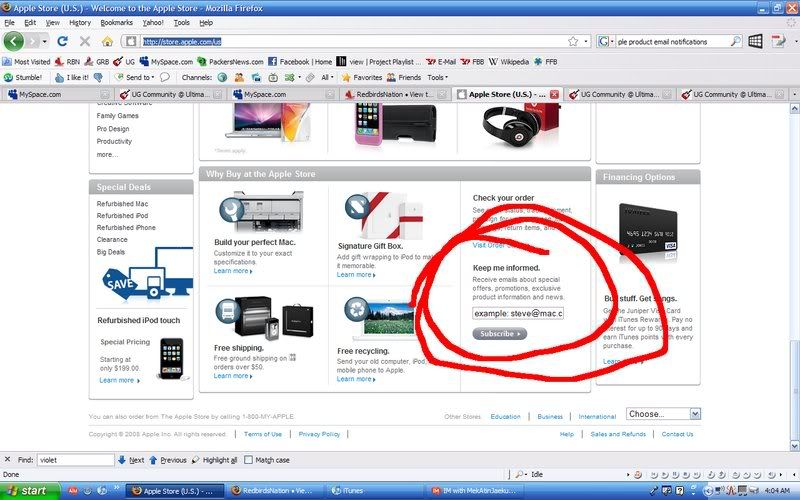Click the Subscribe button

point(499,334)
